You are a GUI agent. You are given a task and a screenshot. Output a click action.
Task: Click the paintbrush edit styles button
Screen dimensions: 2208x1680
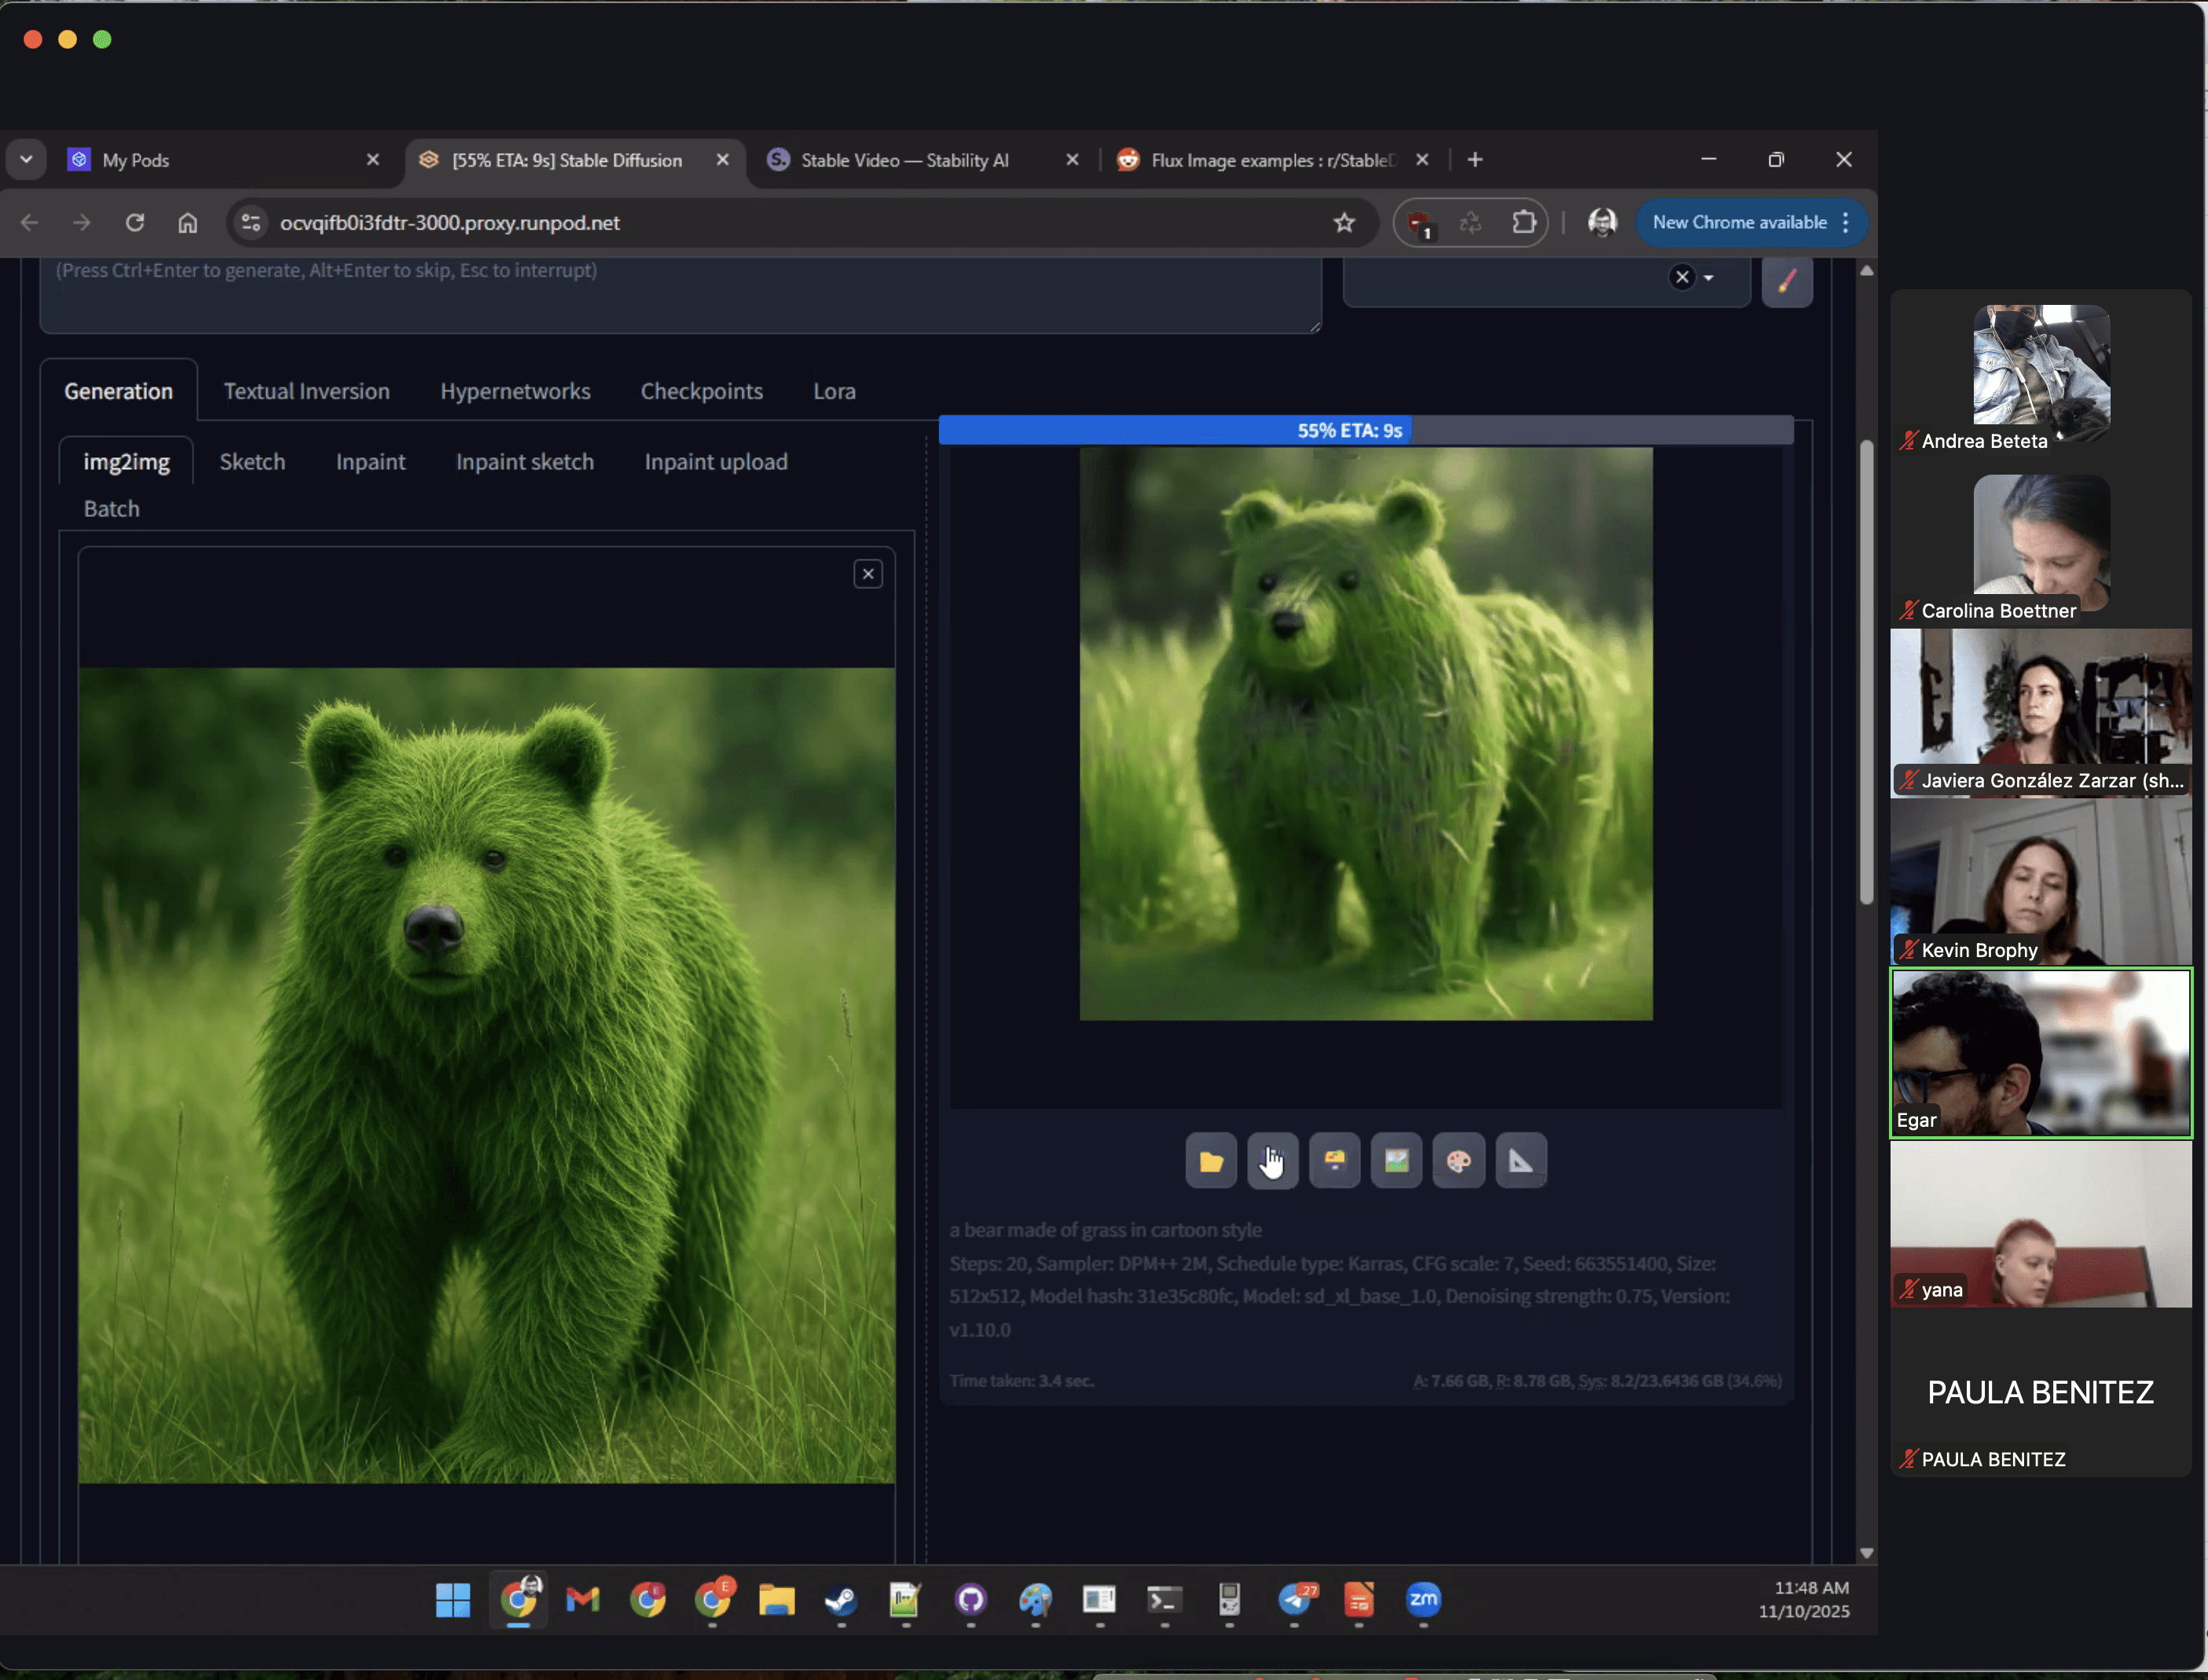pos(1786,281)
